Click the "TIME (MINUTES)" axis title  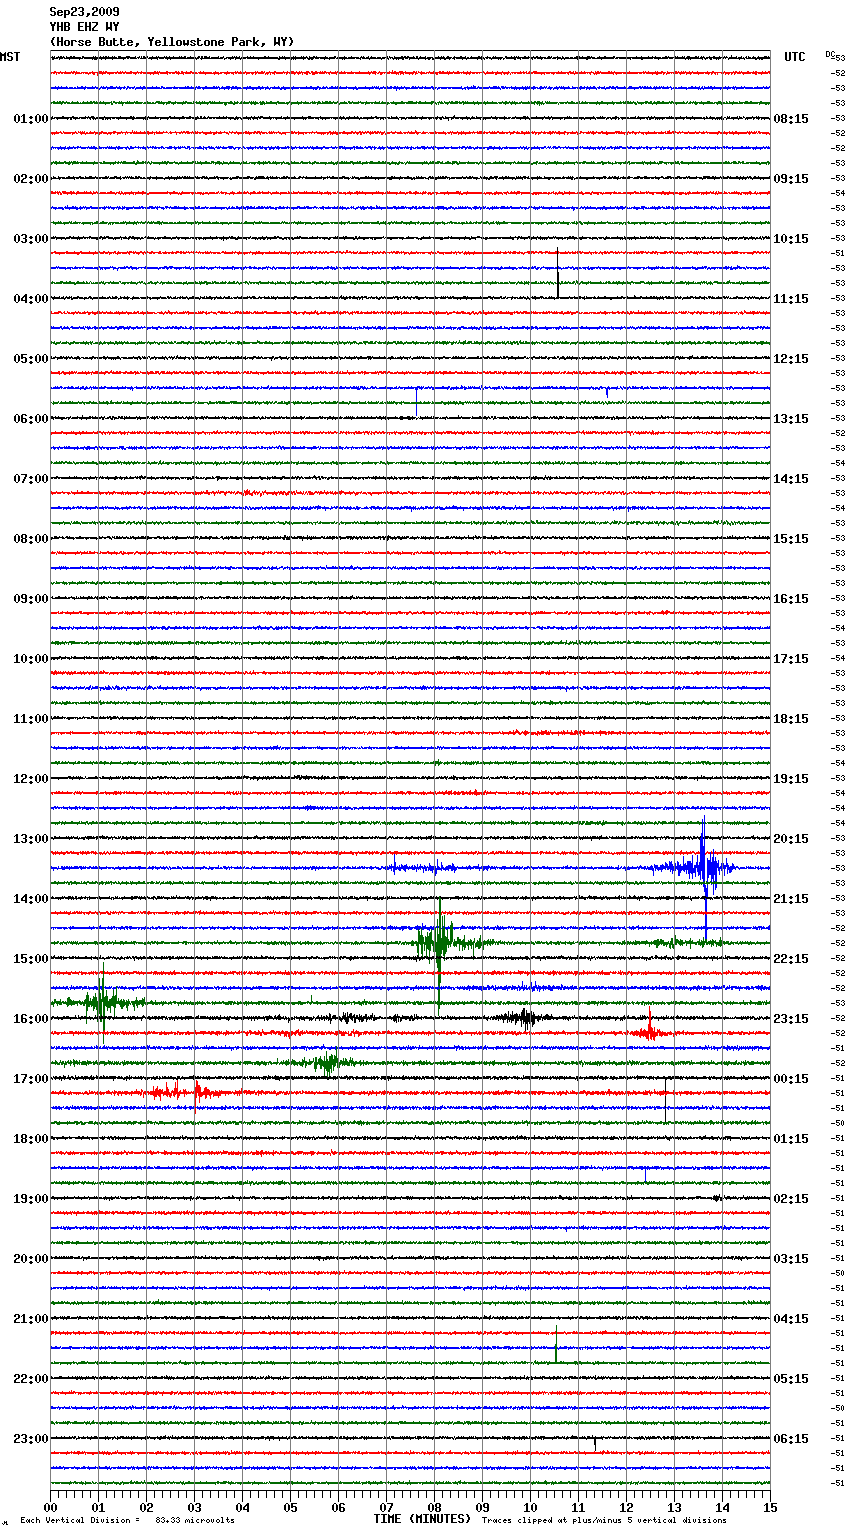(422, 1519)
